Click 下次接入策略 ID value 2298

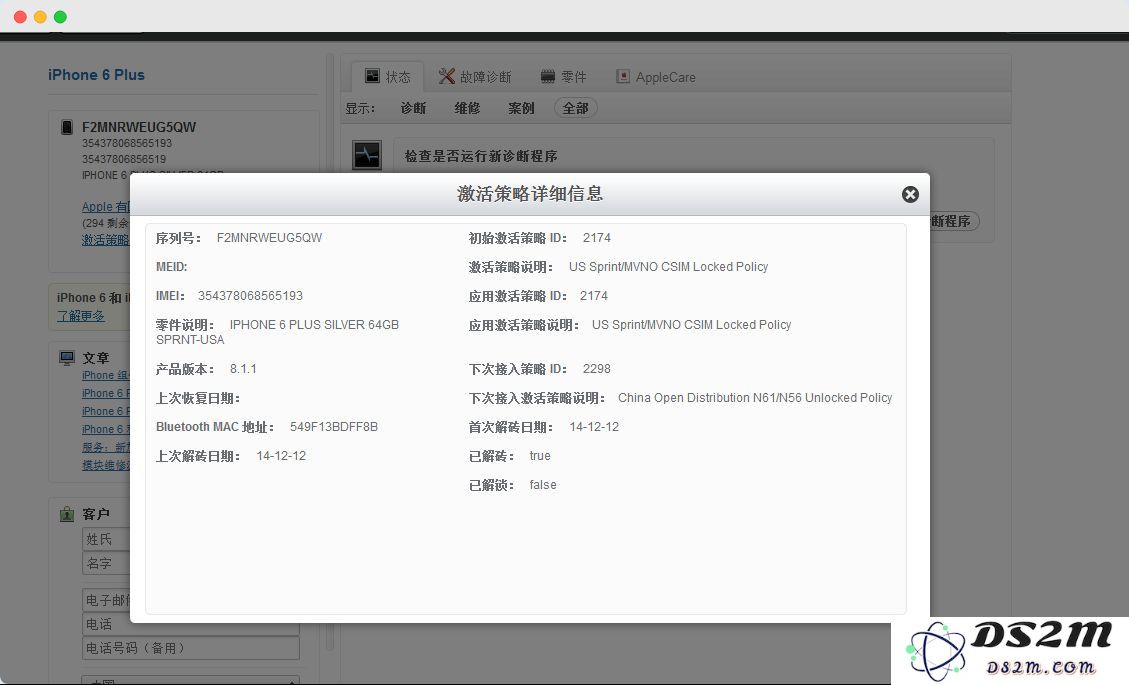[x=597, y=369]
